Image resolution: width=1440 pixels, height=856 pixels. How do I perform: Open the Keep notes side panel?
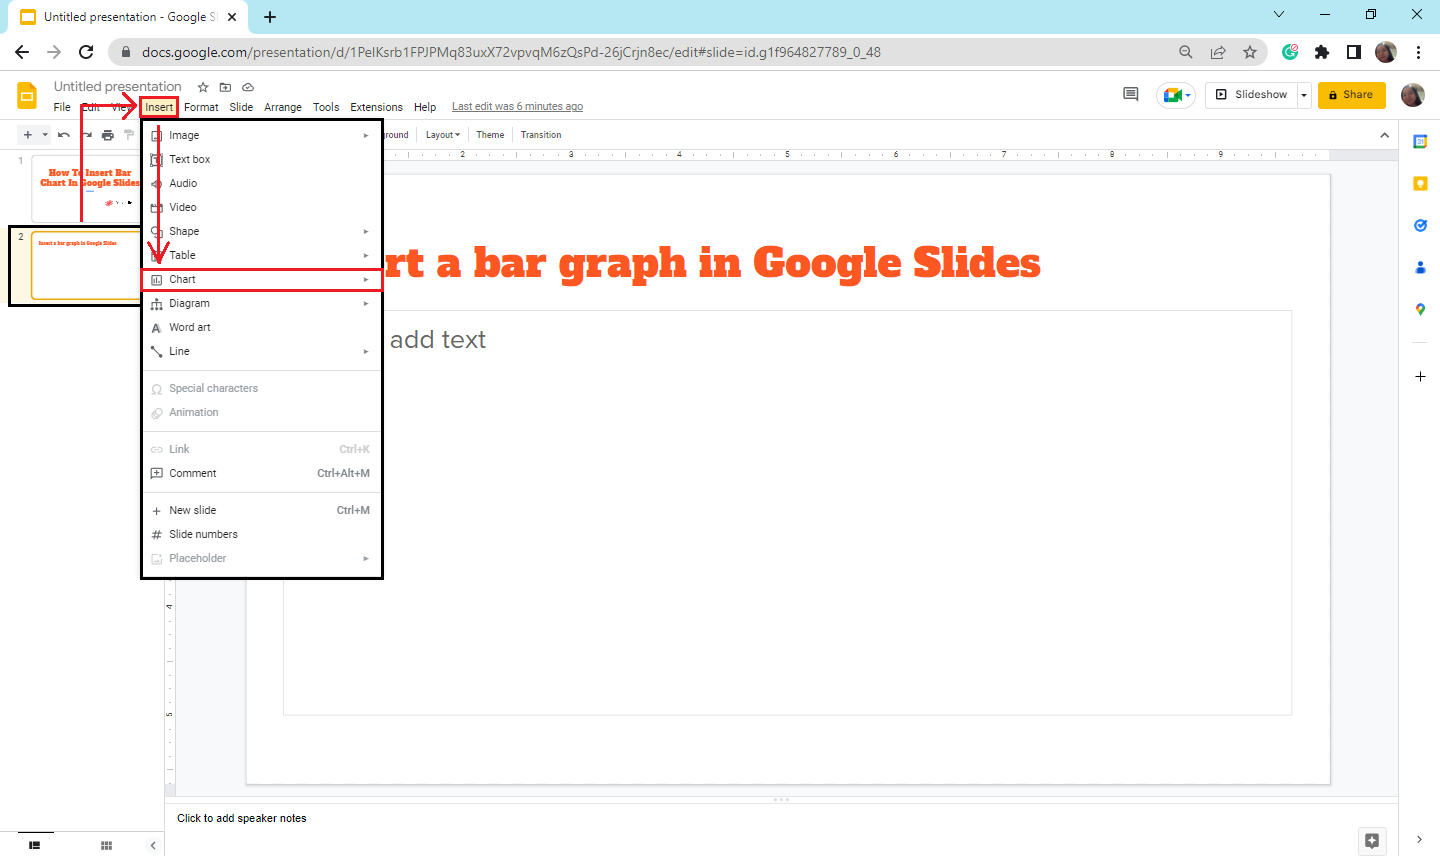(1420, 184)
